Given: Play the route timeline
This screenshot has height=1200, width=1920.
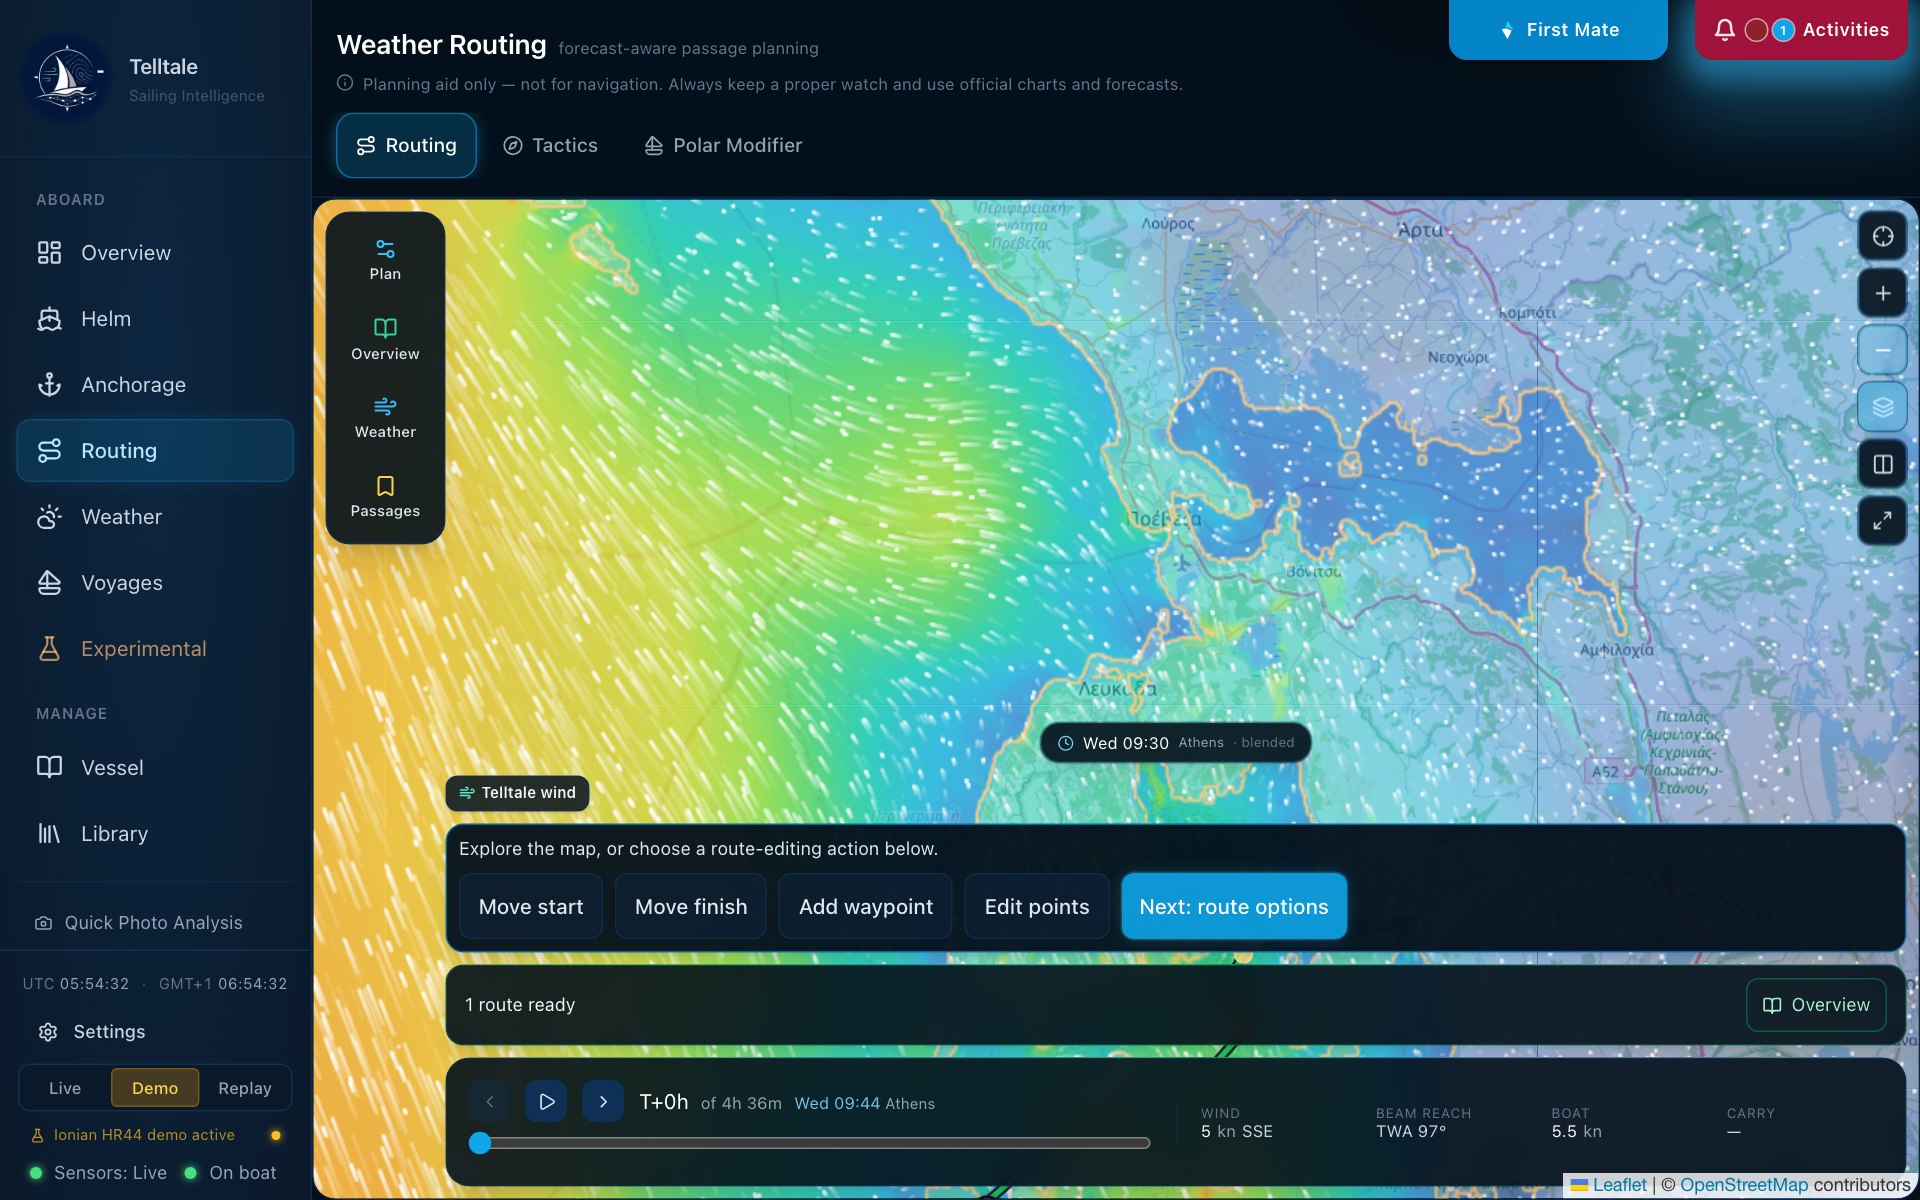Looking at the screenshot, I should click(546, 1102).
